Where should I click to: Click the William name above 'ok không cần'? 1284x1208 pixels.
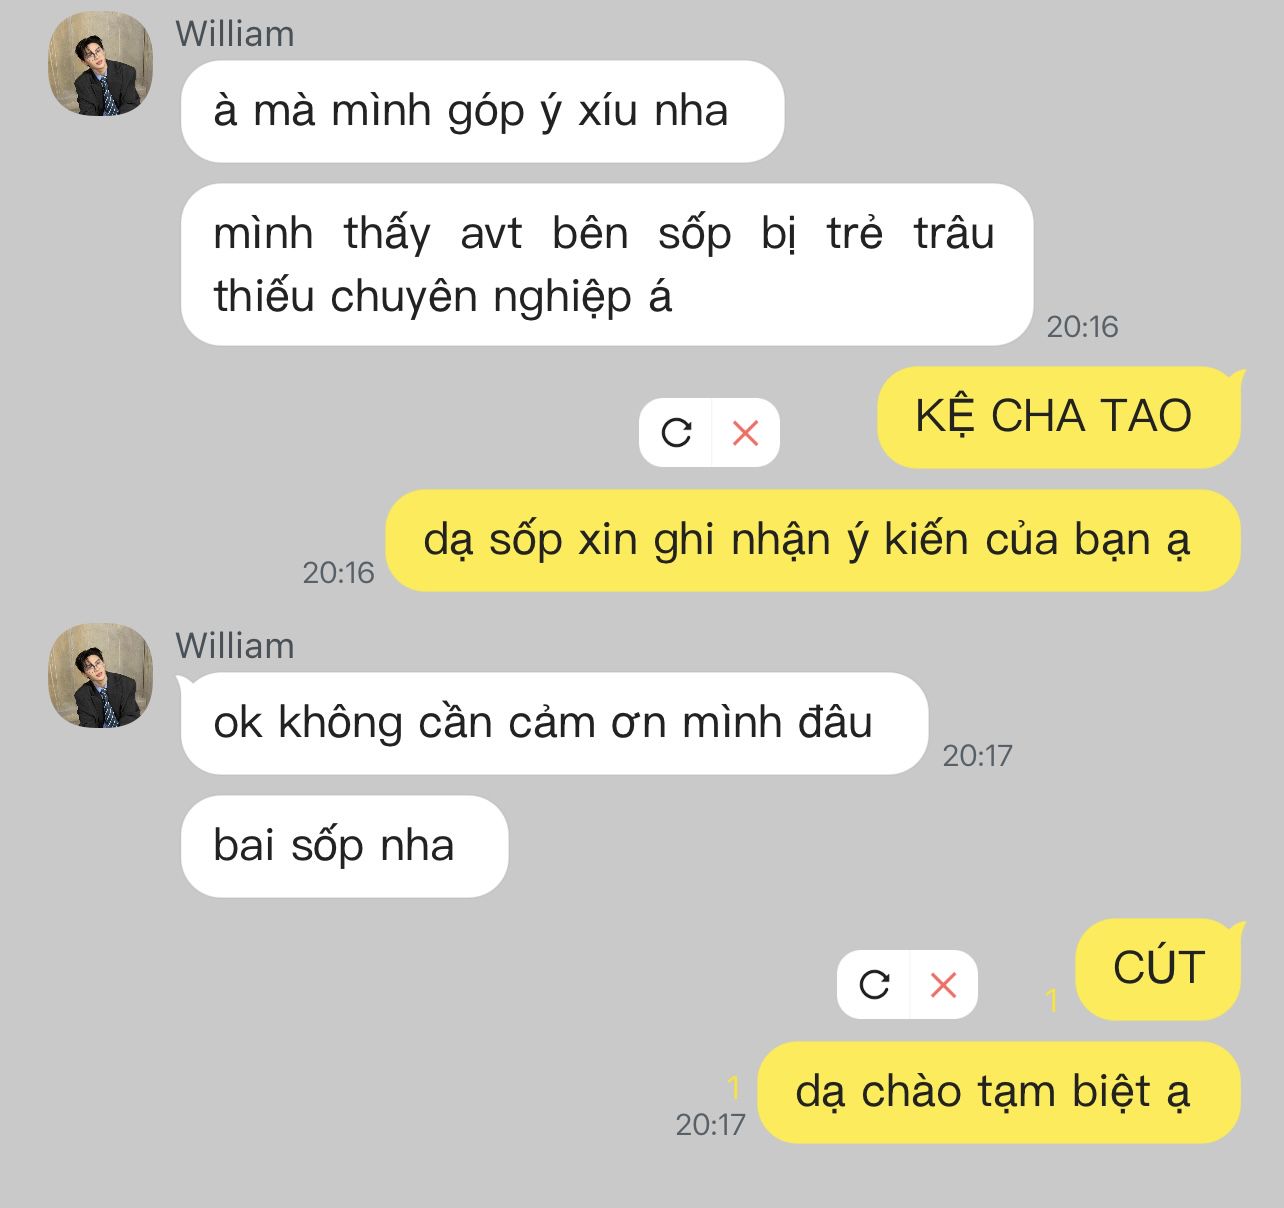(235, 646)
